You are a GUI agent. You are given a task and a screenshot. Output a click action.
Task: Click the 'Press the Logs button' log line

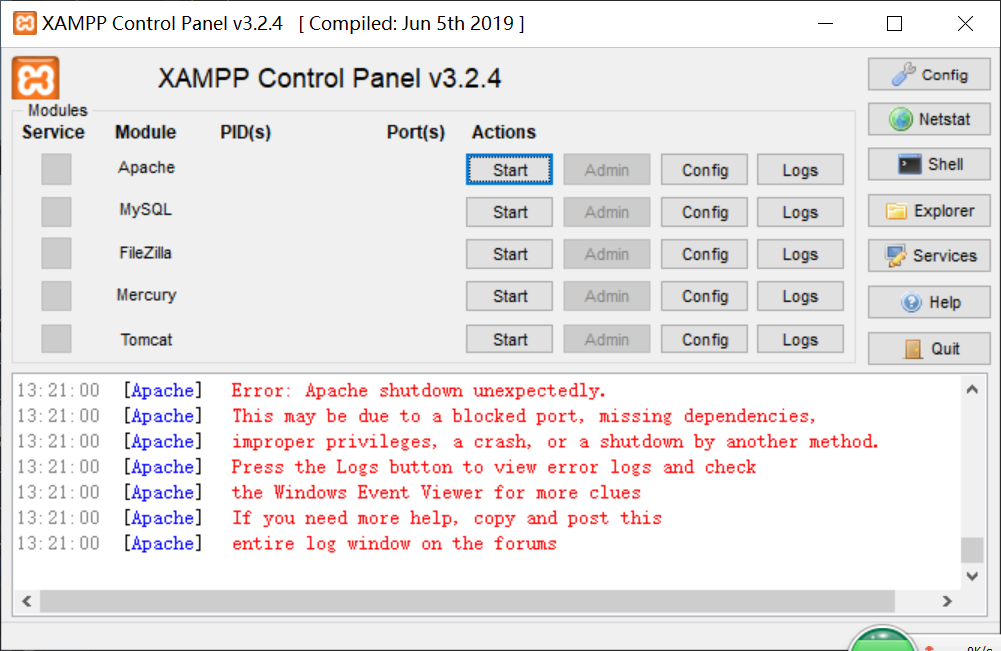(x=493, y=467)
